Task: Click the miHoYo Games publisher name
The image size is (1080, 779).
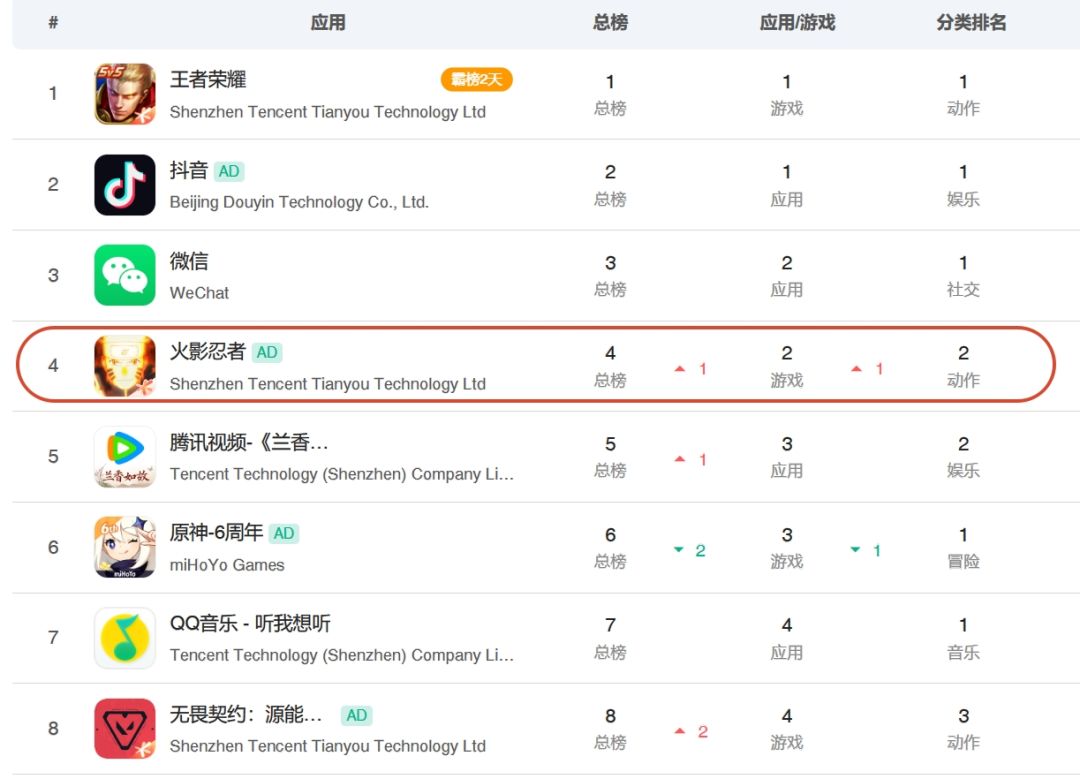Action: point(227,565)
